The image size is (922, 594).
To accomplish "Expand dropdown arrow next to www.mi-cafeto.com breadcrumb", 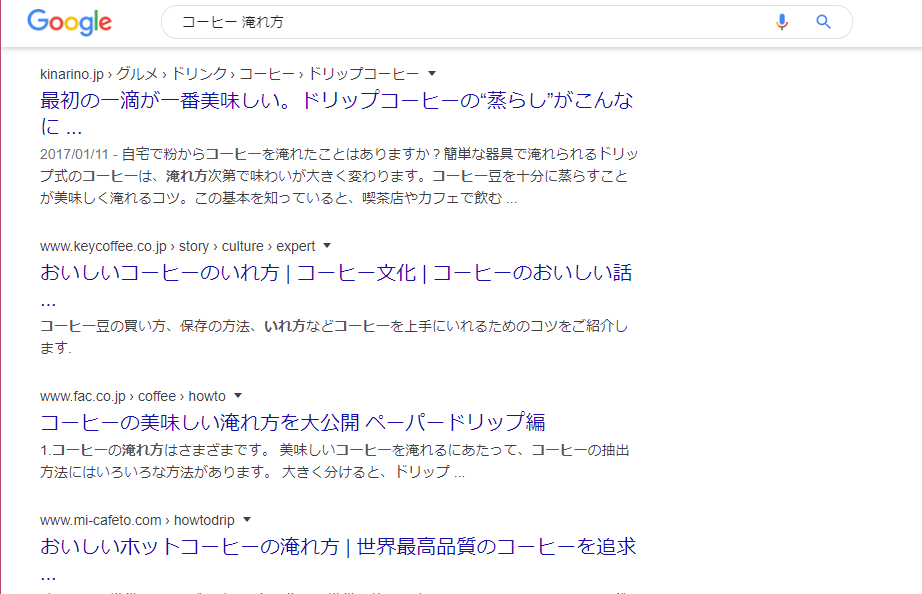I will [x=247, y=520].
